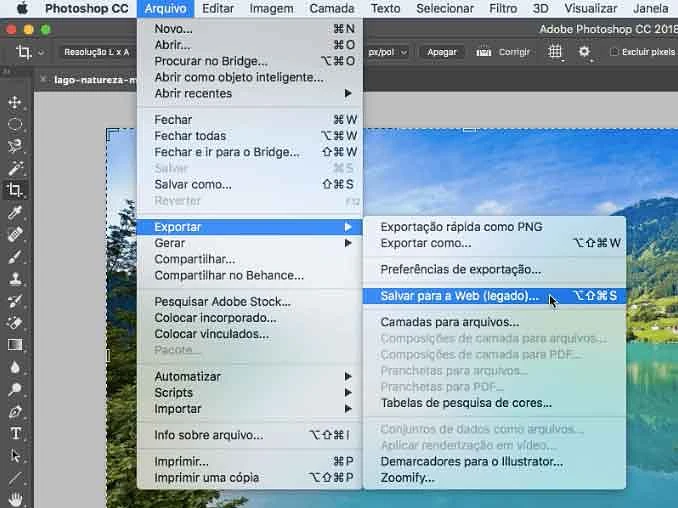Choose Info sobre arquivo...
The width and height of the screenshot is (678, 508).
click(x=250, y=435)
